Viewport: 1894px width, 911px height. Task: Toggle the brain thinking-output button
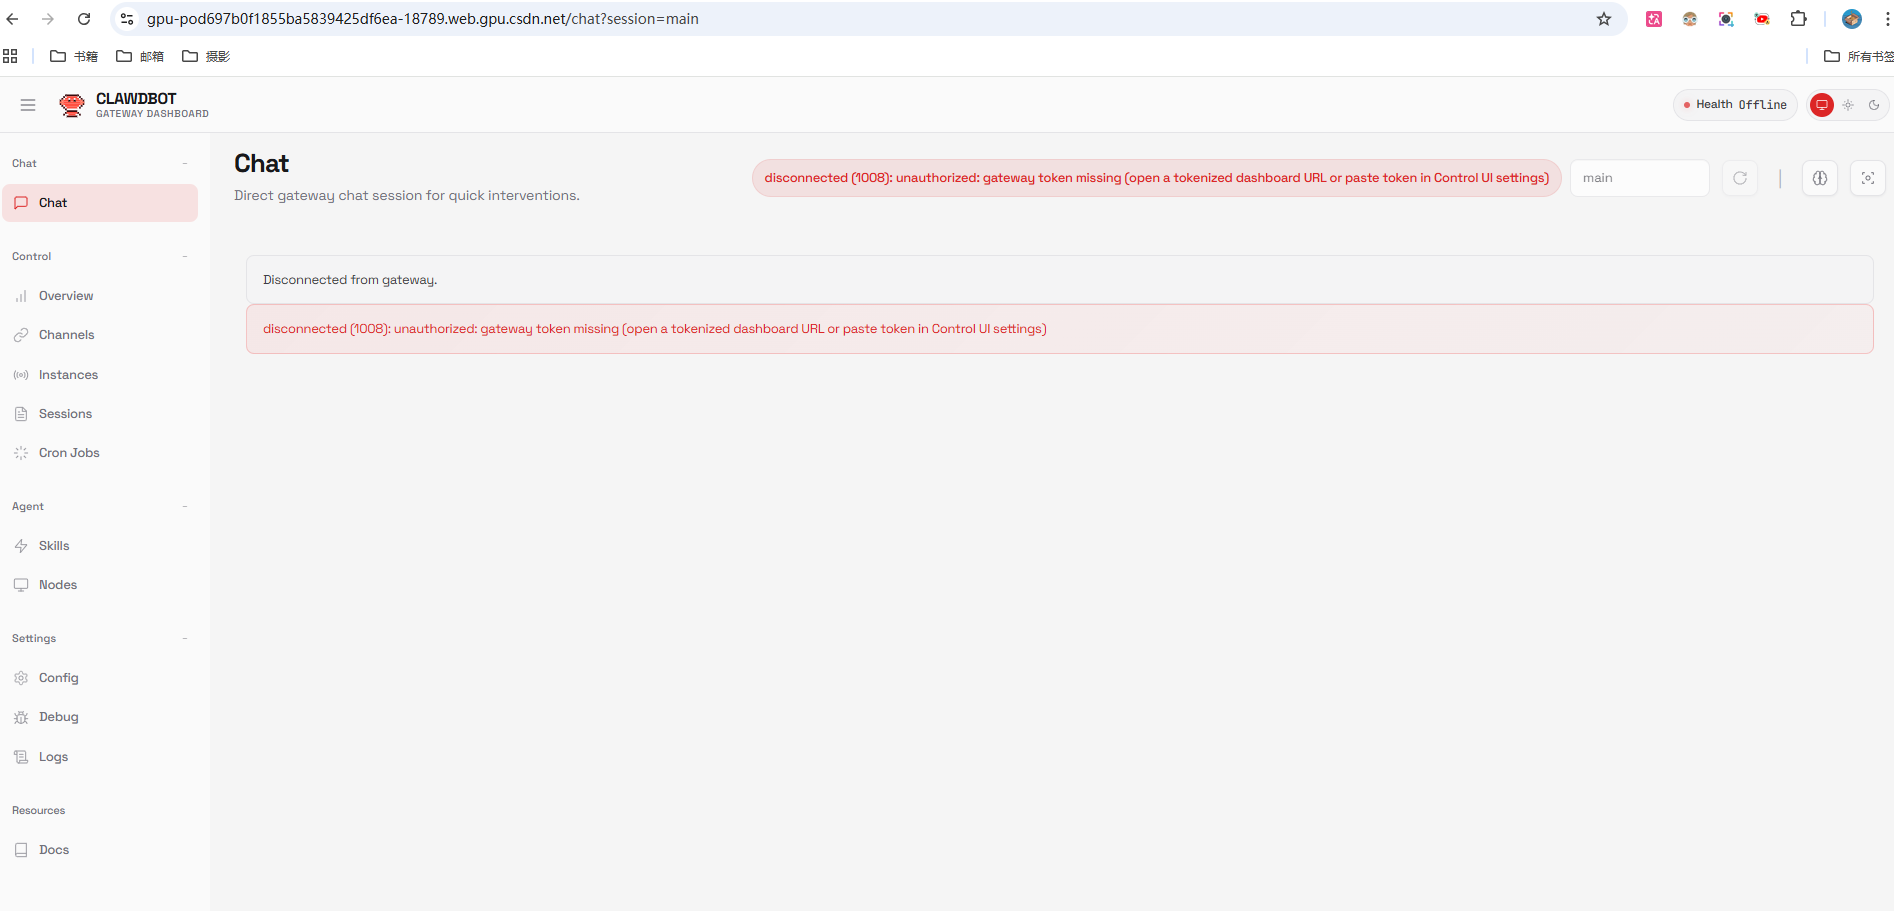(1819, 178)
